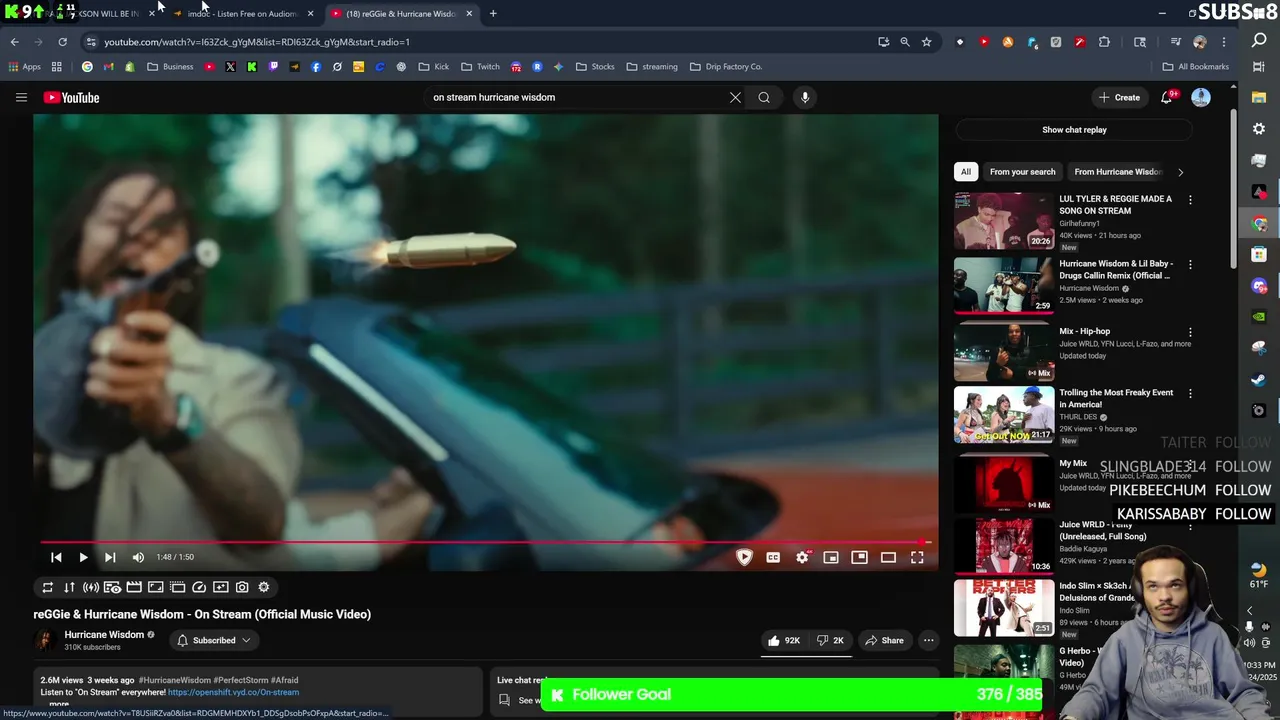
Task: Open the Lul Tyler & Reggie video thumbnail
Action: coord(1003,220)
